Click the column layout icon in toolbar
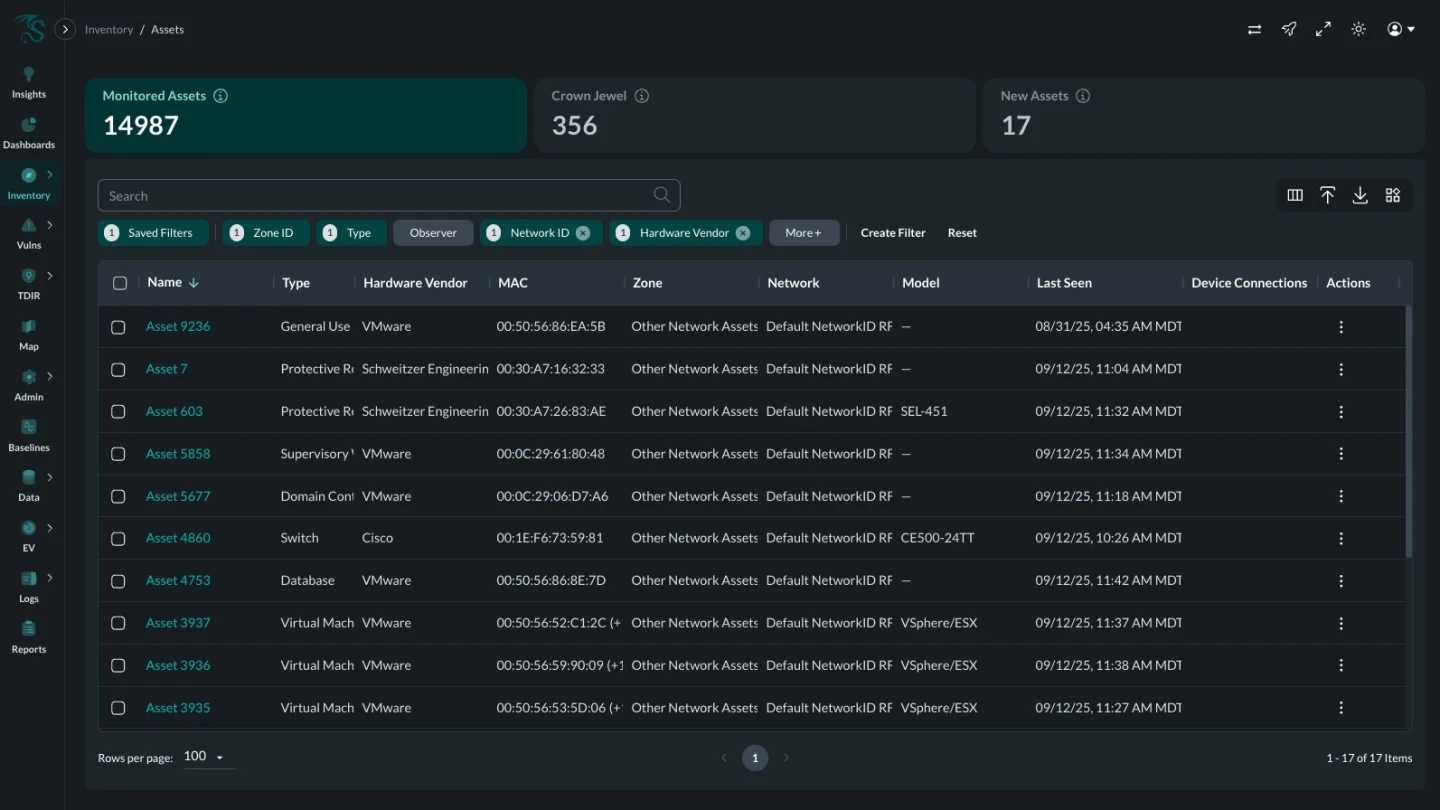Viewport: 1440px width, 810px height. 1295,196
